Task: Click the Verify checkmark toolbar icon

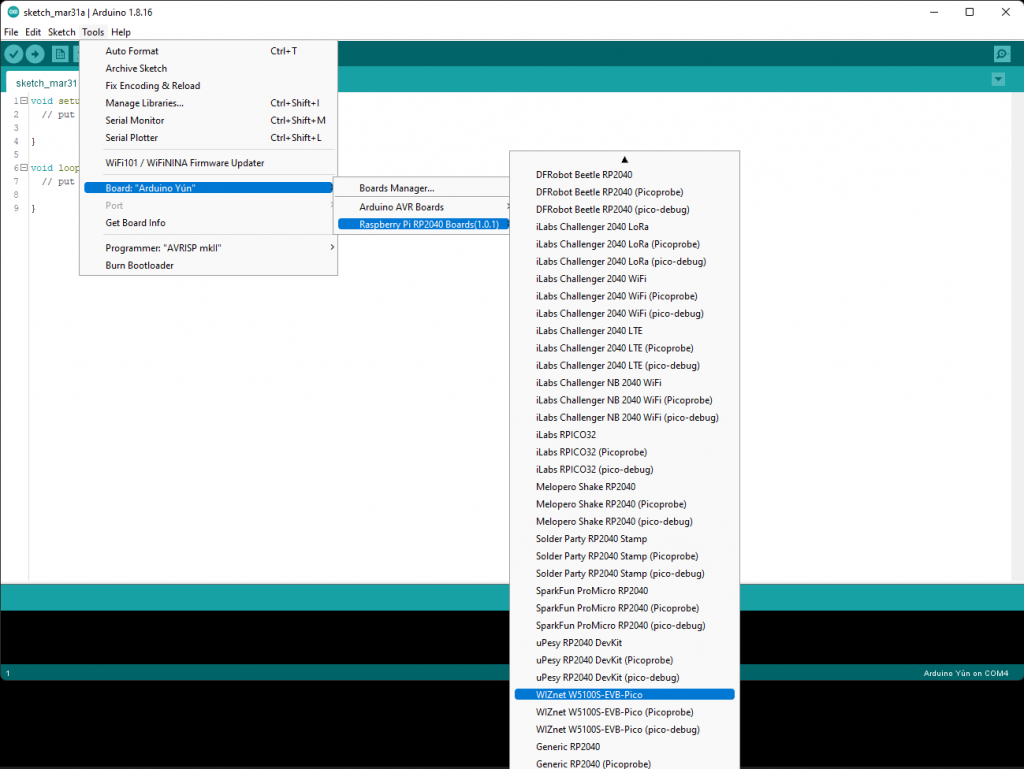Action: 14,54
